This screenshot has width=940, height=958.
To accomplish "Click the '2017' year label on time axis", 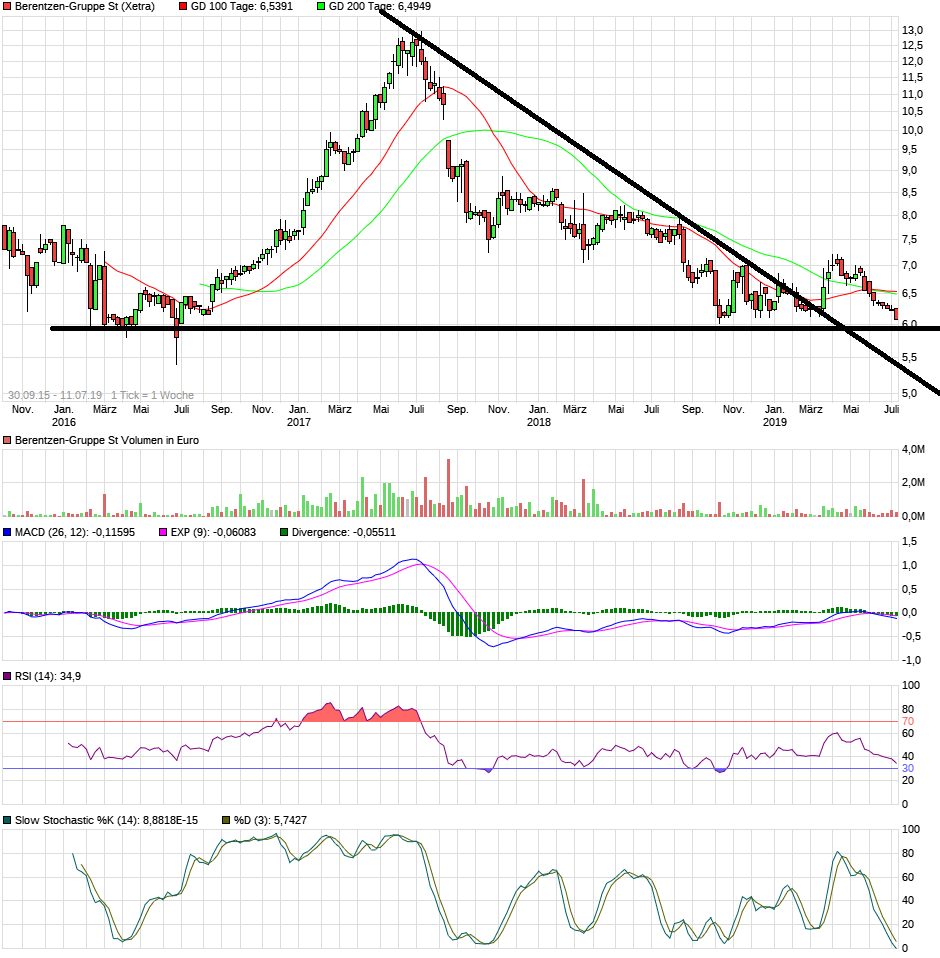I will [299, 422].
